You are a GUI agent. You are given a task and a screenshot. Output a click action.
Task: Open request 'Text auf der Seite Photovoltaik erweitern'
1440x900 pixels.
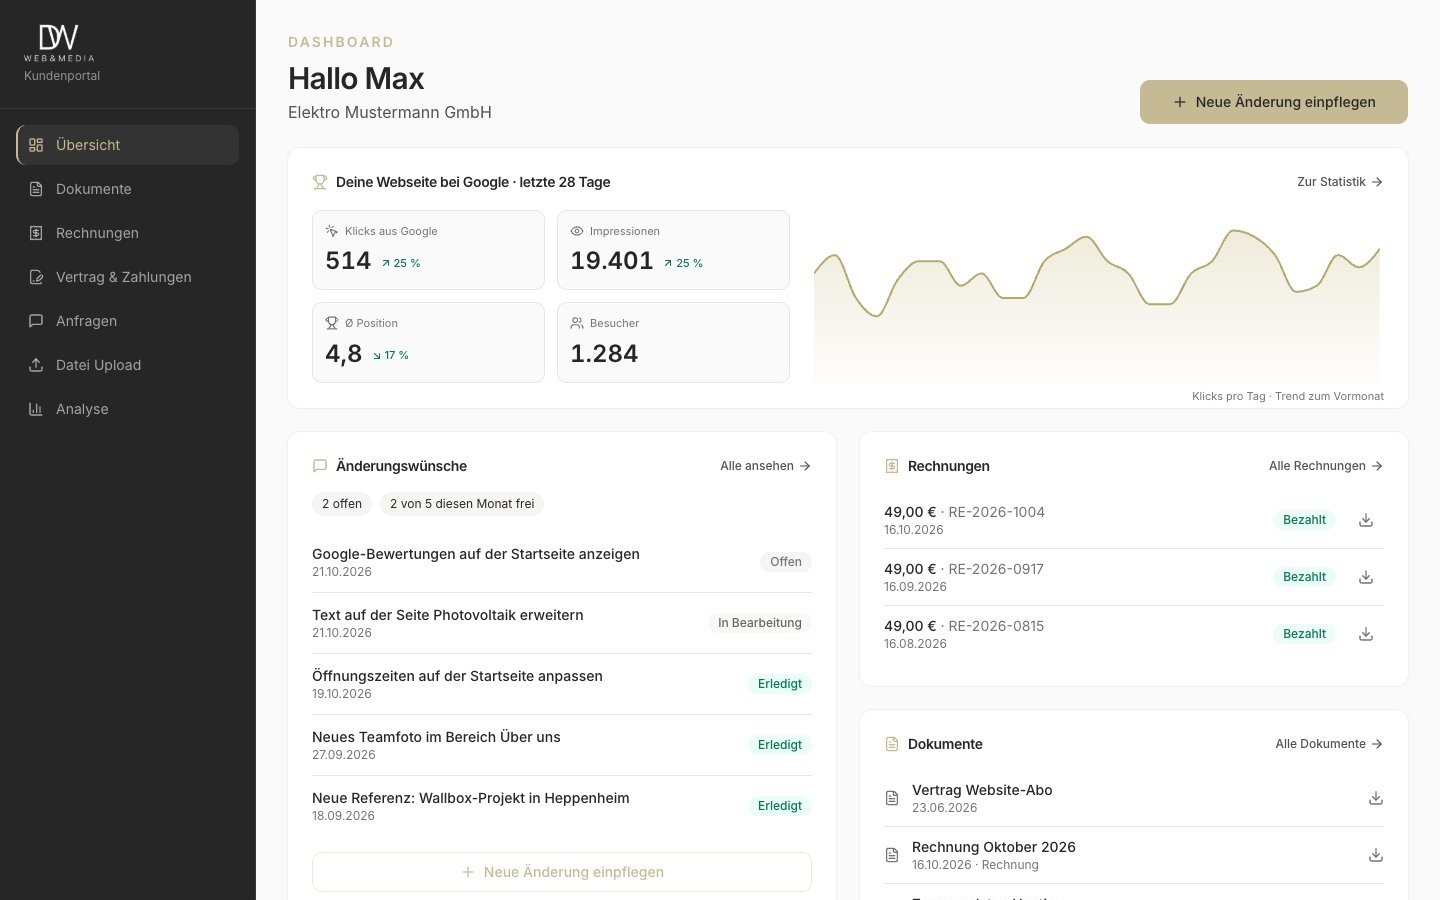click(562, 623)
